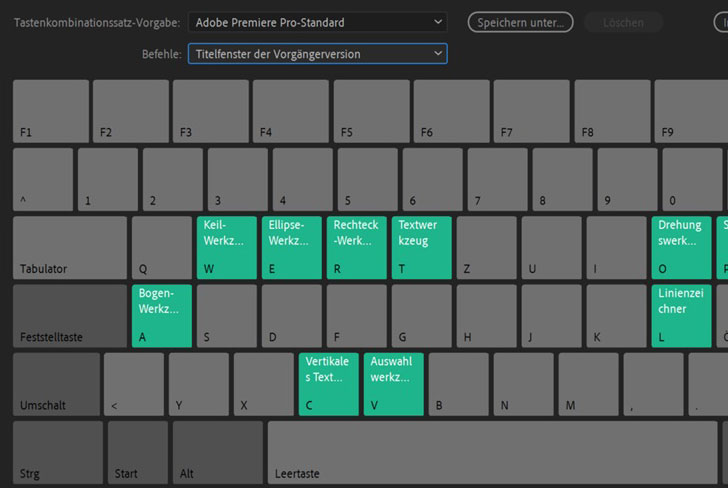Click the Feststelltaste key
This screenshot has width=728, height=488.
click(x=69, y=315)
